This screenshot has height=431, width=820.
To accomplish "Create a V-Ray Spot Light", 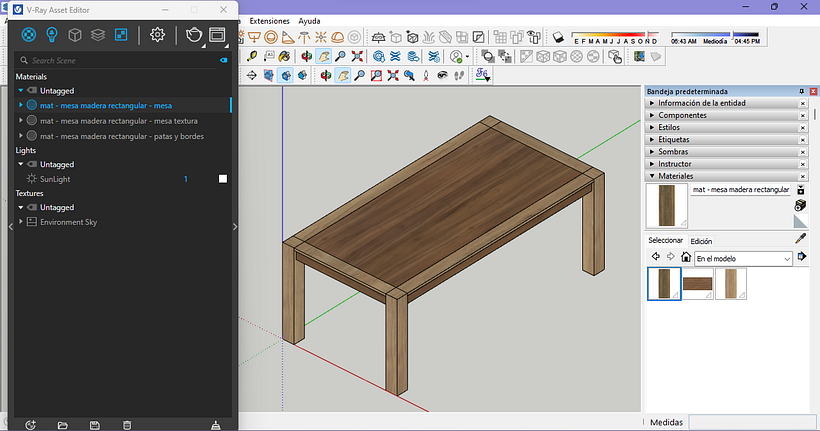I will click(x=288, y=37).
